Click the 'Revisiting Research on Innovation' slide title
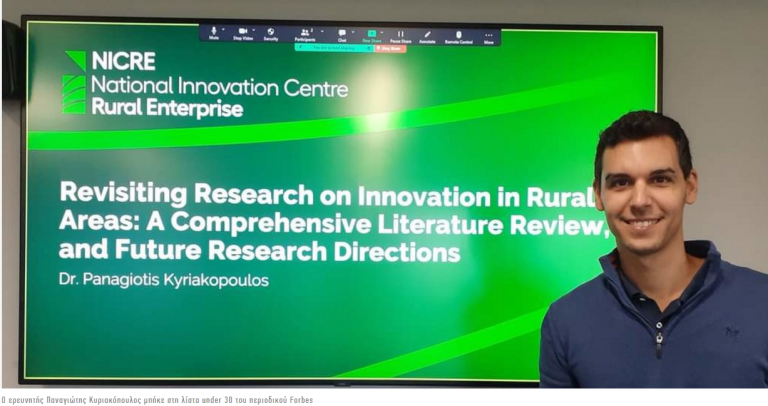The height and width of the screenshot is (406, 768). click(333, 223)
